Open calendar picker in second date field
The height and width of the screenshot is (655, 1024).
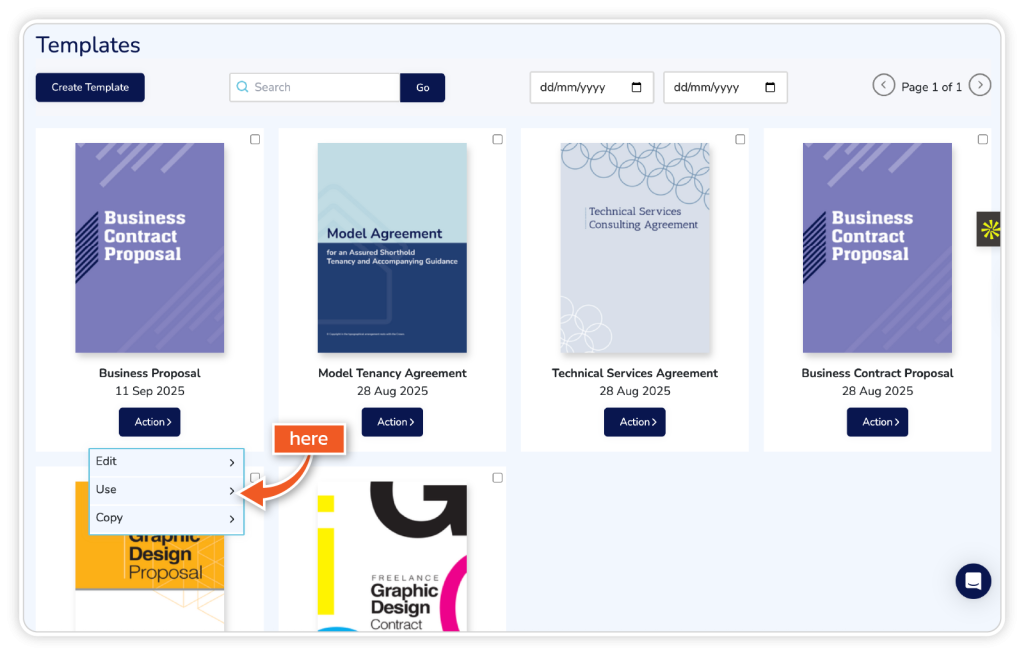point(770,87)
